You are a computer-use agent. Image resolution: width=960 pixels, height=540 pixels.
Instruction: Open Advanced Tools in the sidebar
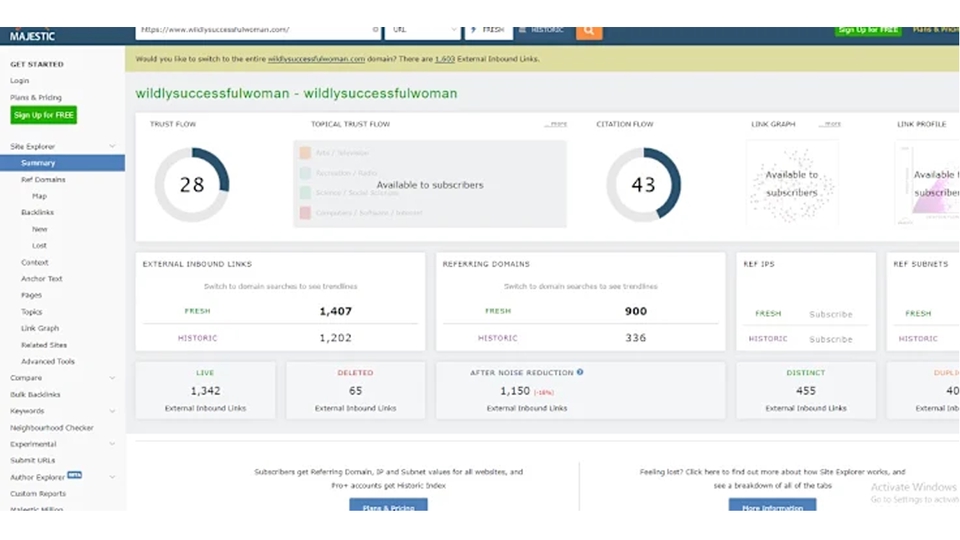48,362
